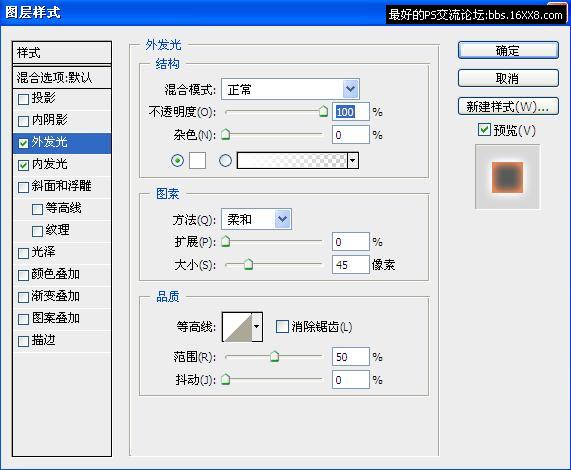Screen dimensions: 571x470
Task: Click the white glow color swatch
Action: [197, 161]
